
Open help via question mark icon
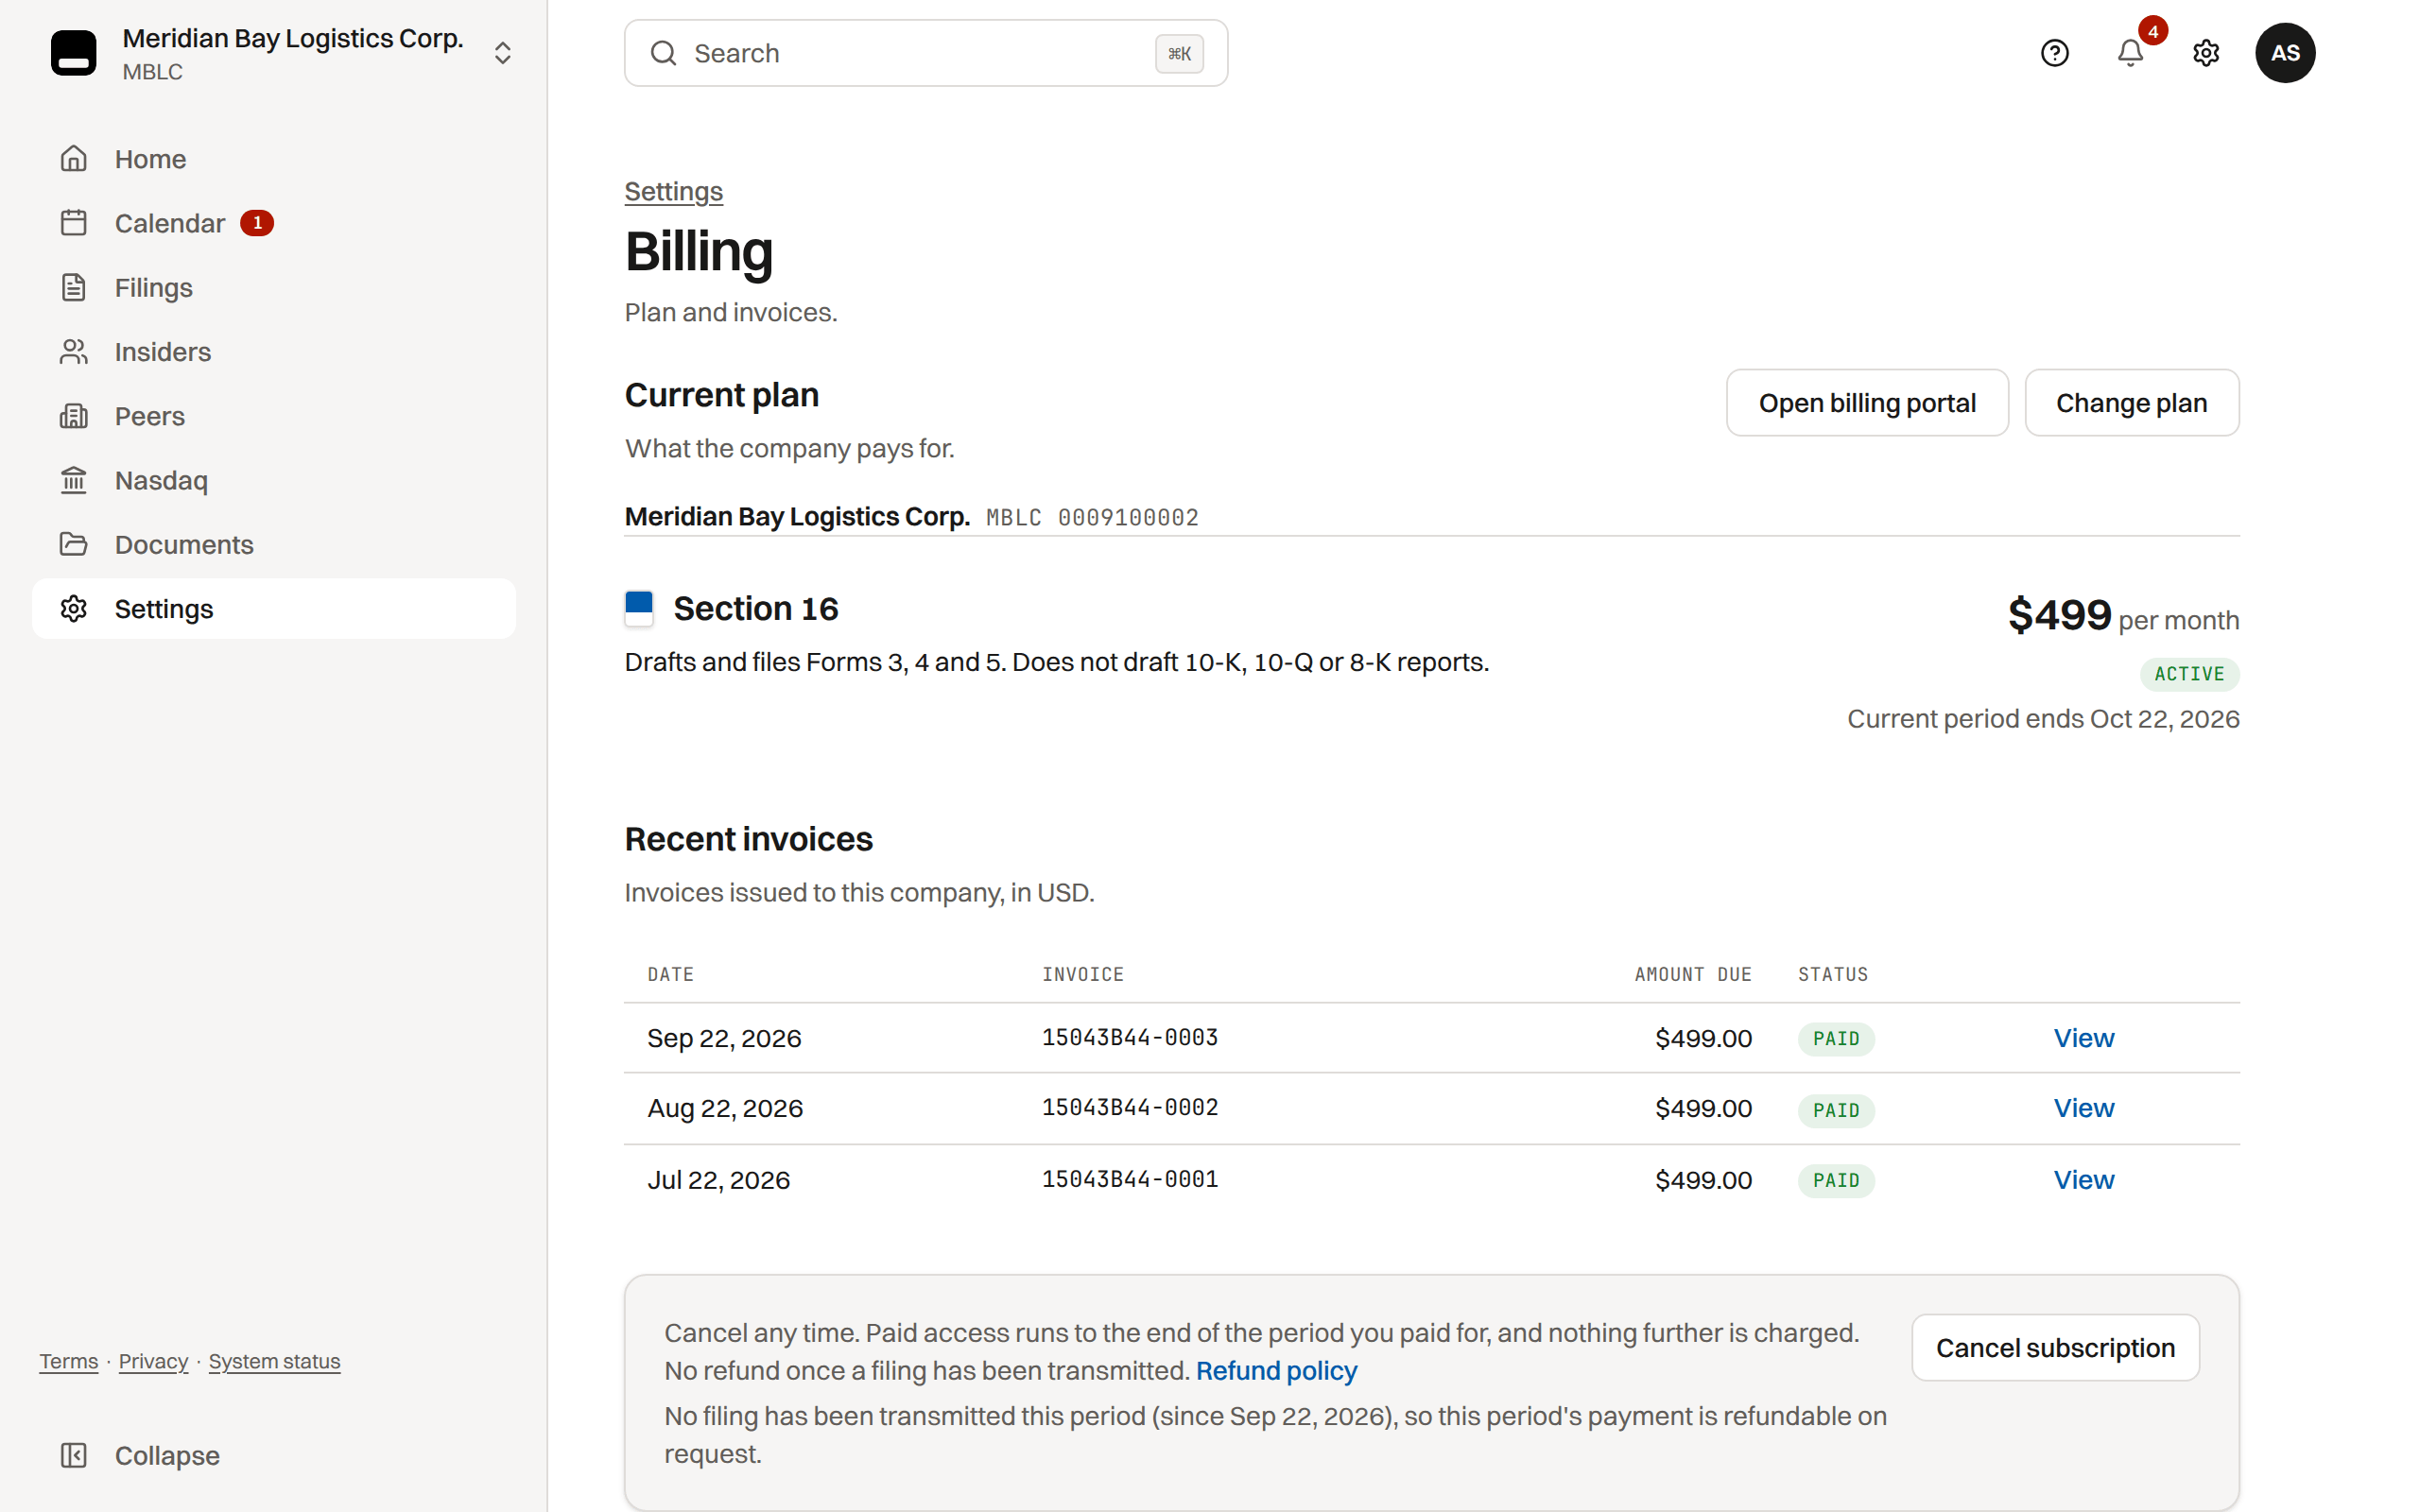pos(2054,53)
